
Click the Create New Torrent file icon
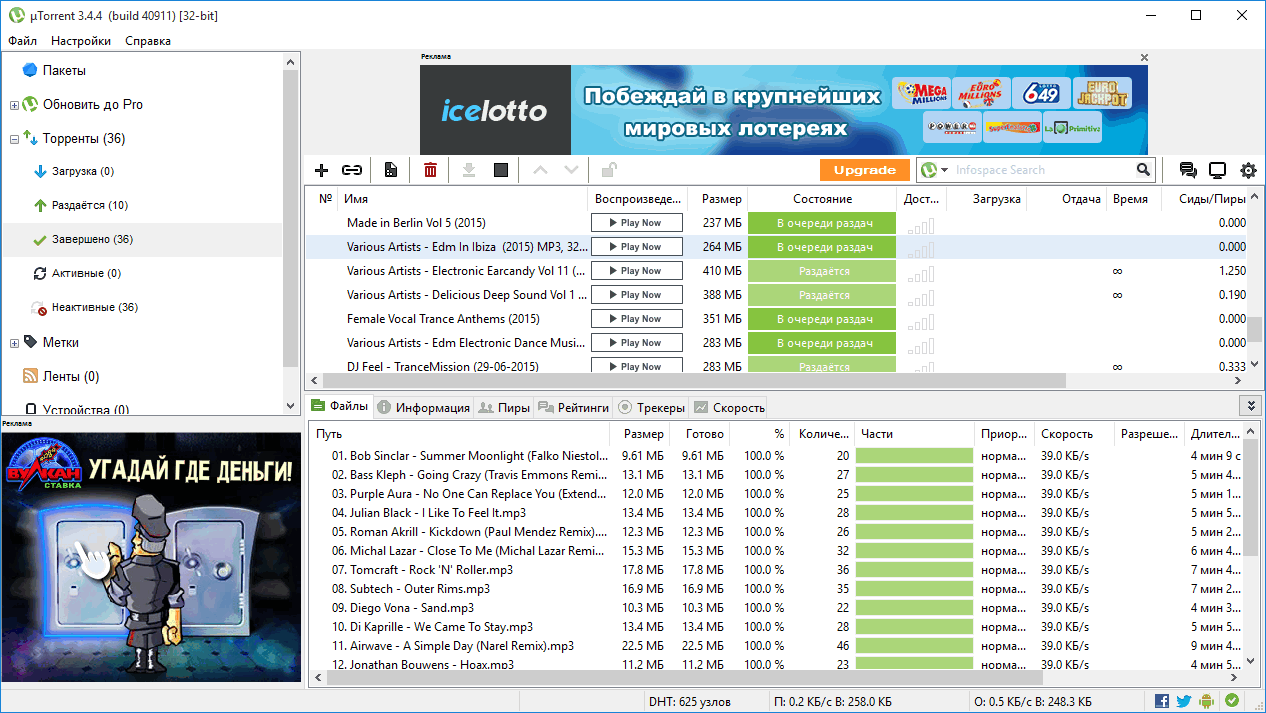391,170
